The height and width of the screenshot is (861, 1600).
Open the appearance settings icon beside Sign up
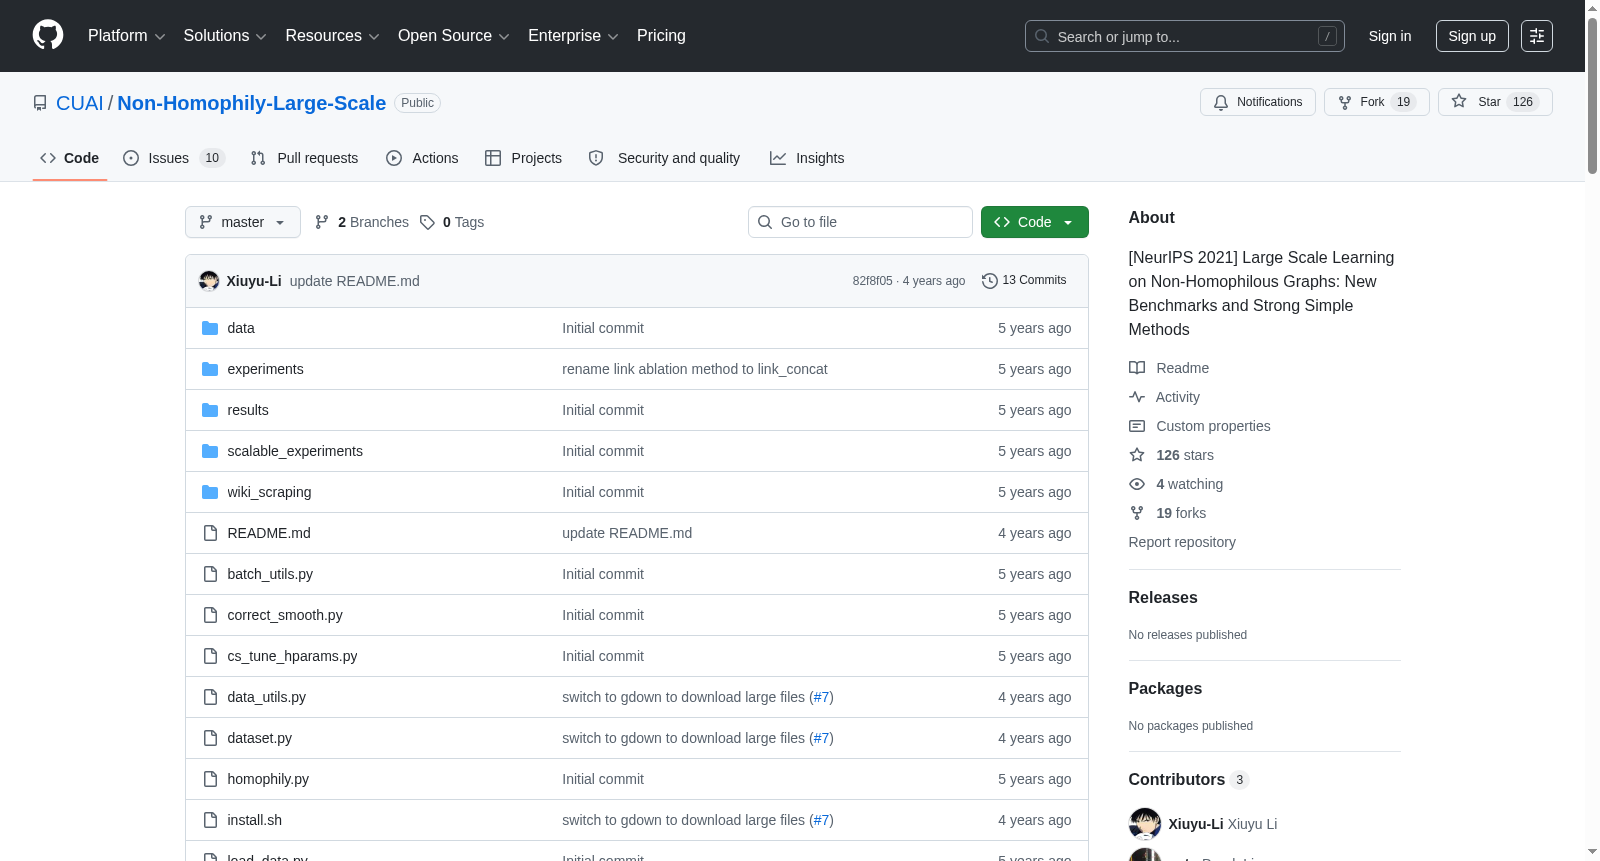[1537, 36]
